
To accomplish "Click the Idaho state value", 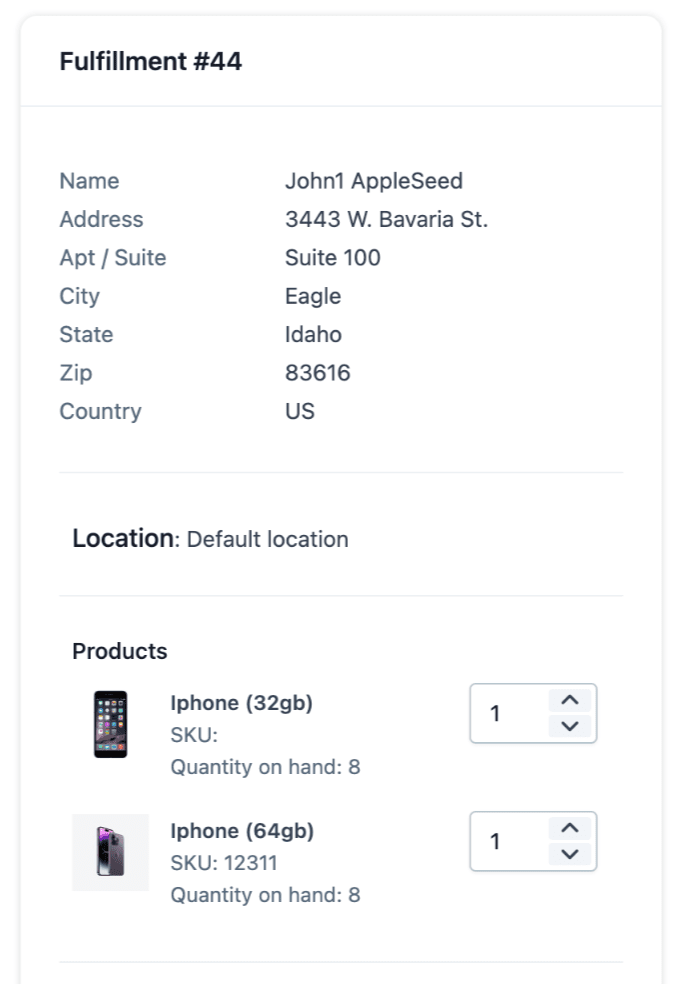I will point(313,334).
